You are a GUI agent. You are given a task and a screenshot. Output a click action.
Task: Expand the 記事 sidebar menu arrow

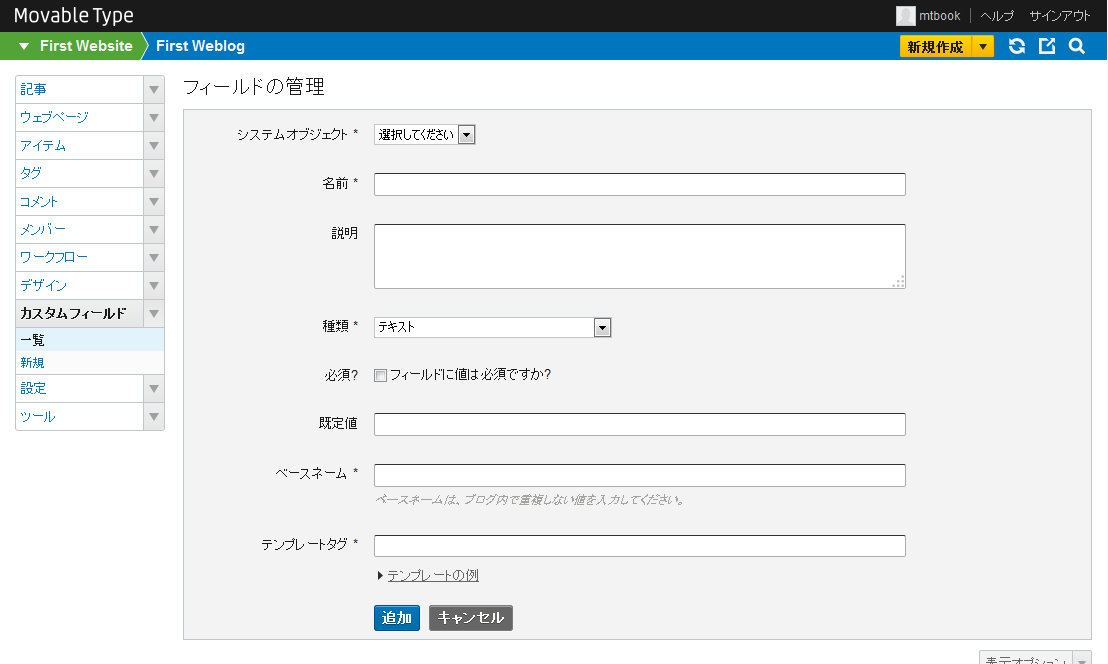154,90
